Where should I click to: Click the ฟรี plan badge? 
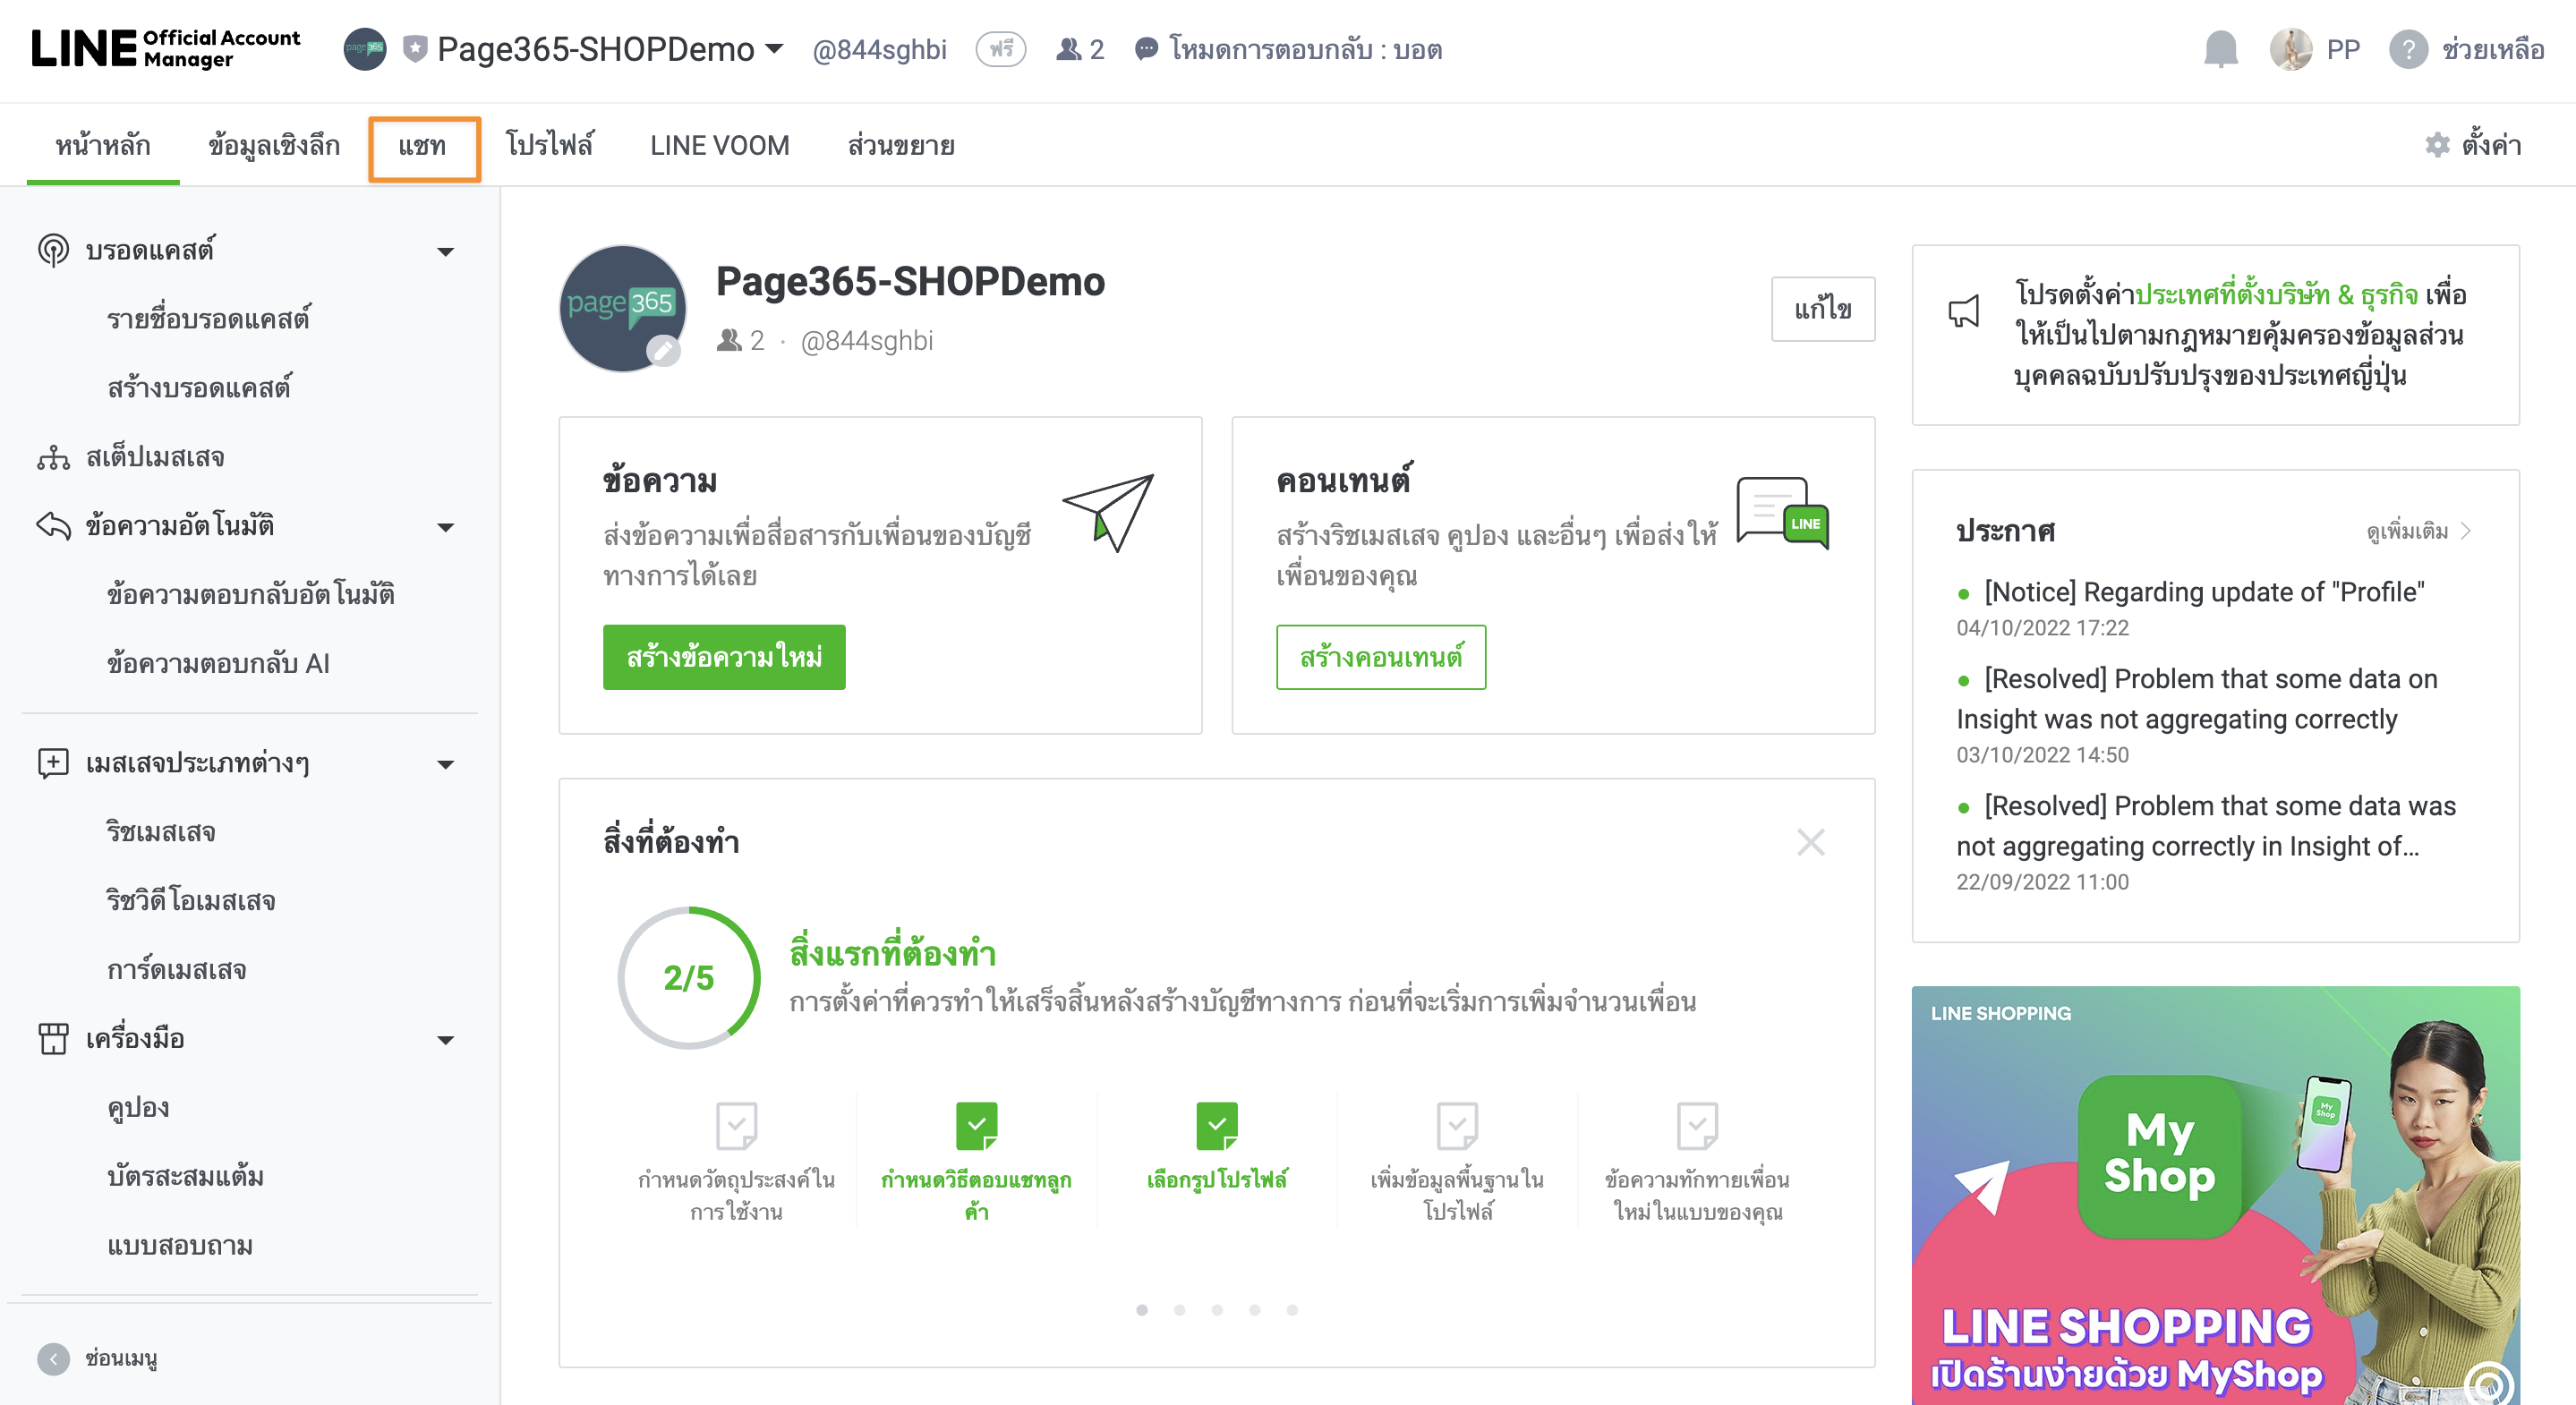(x=1001, y=49)
